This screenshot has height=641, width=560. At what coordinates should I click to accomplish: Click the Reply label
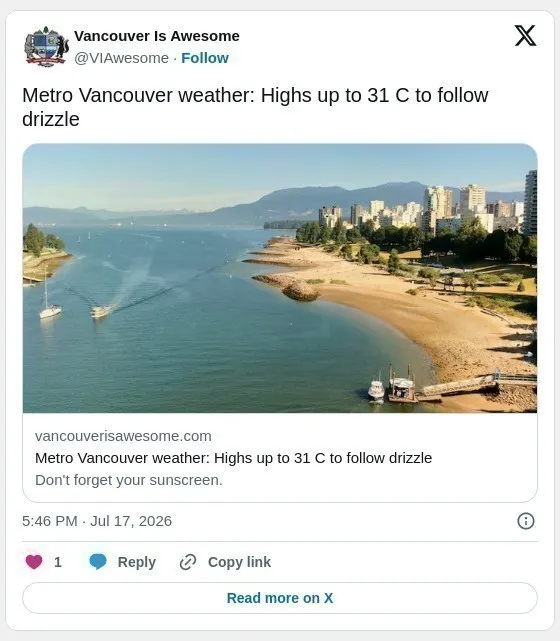(137, 562)
